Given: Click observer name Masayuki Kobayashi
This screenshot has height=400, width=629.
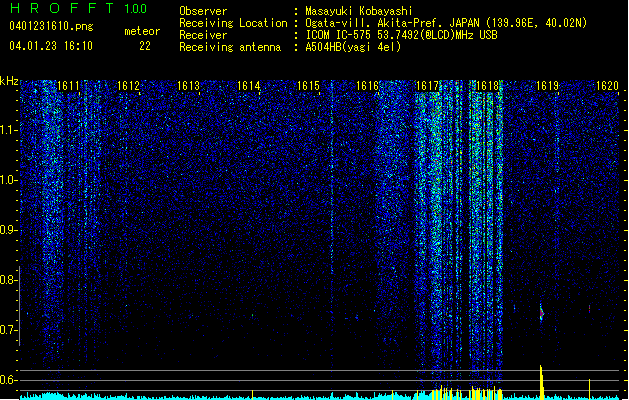Looking at the screenshot, I should 359,11.
